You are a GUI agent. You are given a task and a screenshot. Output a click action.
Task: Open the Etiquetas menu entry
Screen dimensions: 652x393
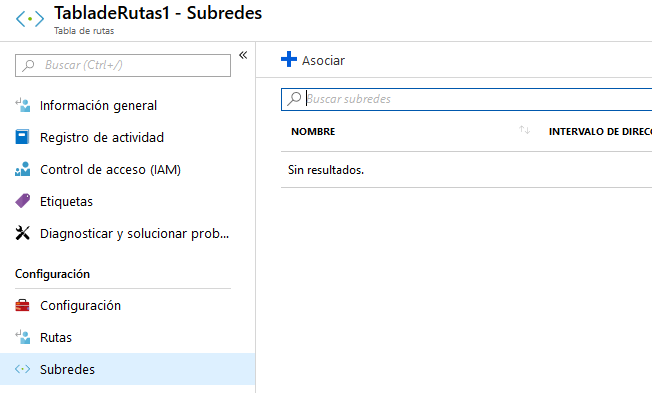(66, 202)
